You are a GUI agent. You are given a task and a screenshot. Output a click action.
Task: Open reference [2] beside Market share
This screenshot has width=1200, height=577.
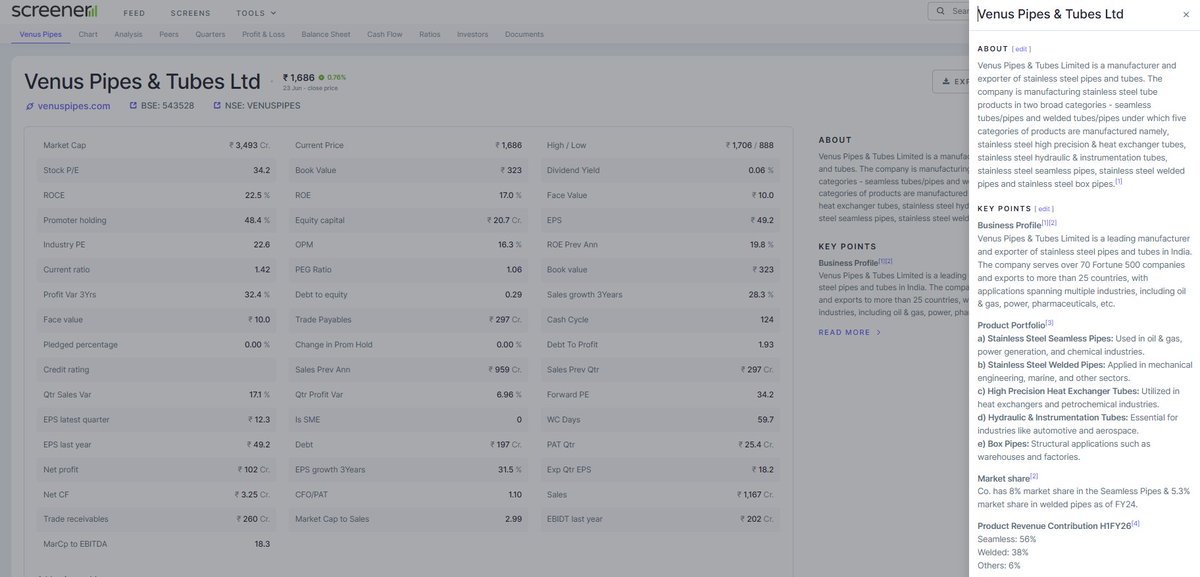tap(1034, 477)
